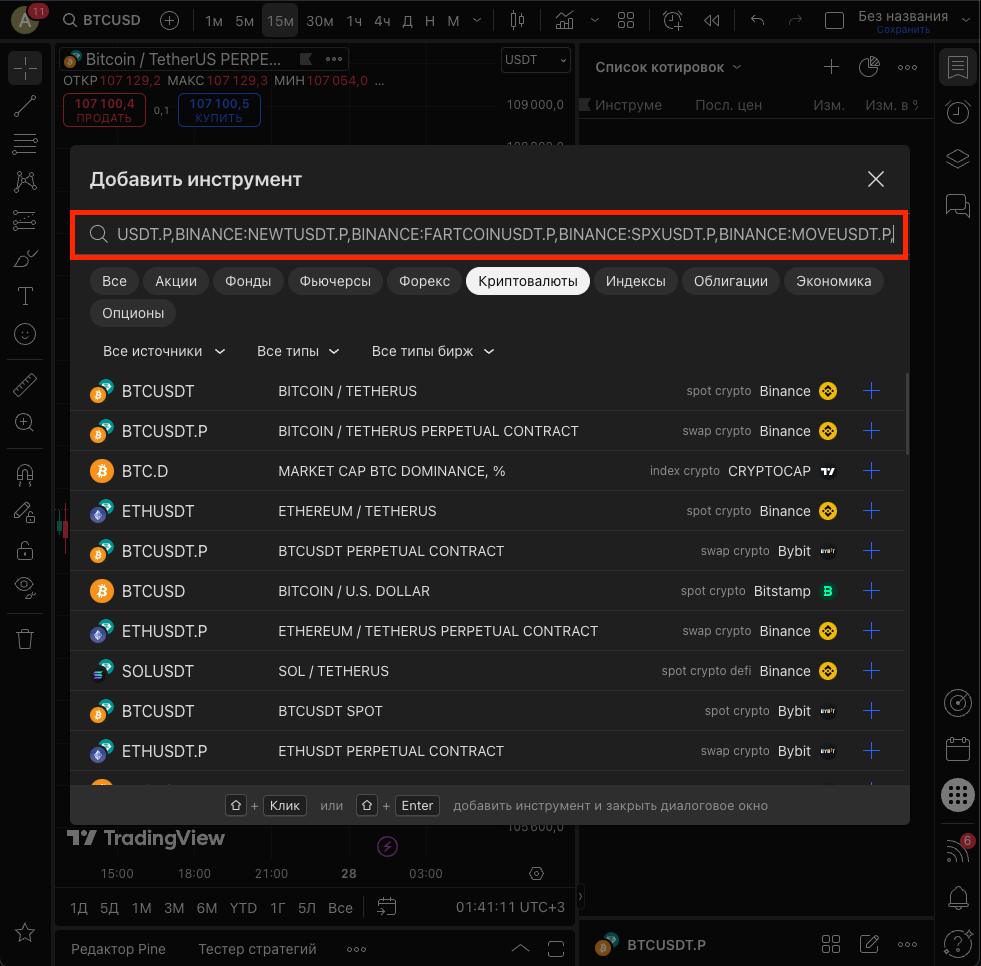Open the USDT currency dropdown
Viewport: 981px width, 966px height.
pos(536,60)
